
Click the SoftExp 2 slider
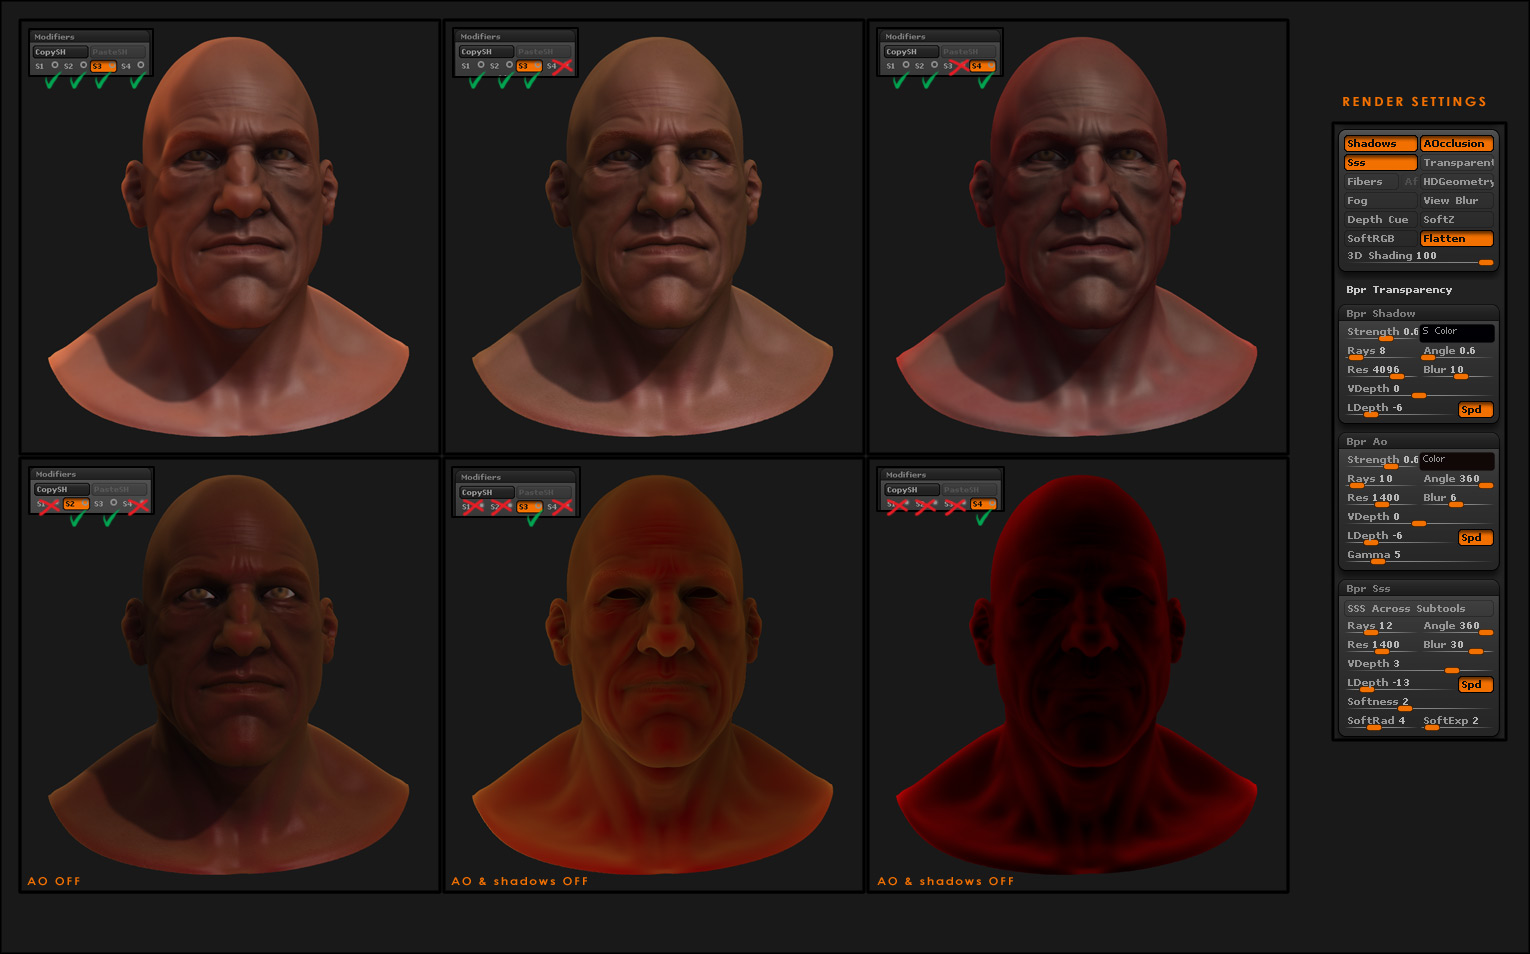tap(1456, 721)
